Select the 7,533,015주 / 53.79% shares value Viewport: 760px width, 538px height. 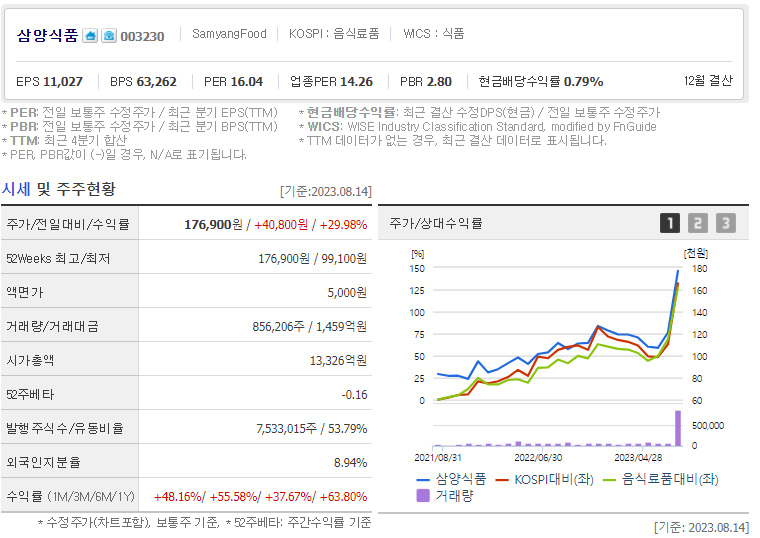[312, 428]
